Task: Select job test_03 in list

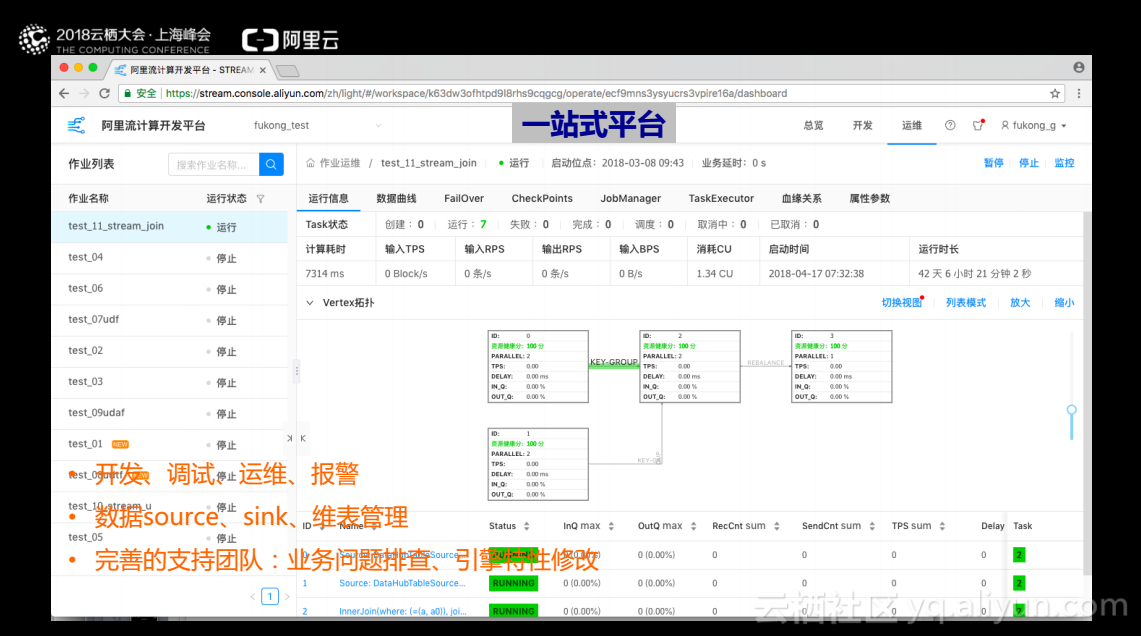Action: (170, 382)
